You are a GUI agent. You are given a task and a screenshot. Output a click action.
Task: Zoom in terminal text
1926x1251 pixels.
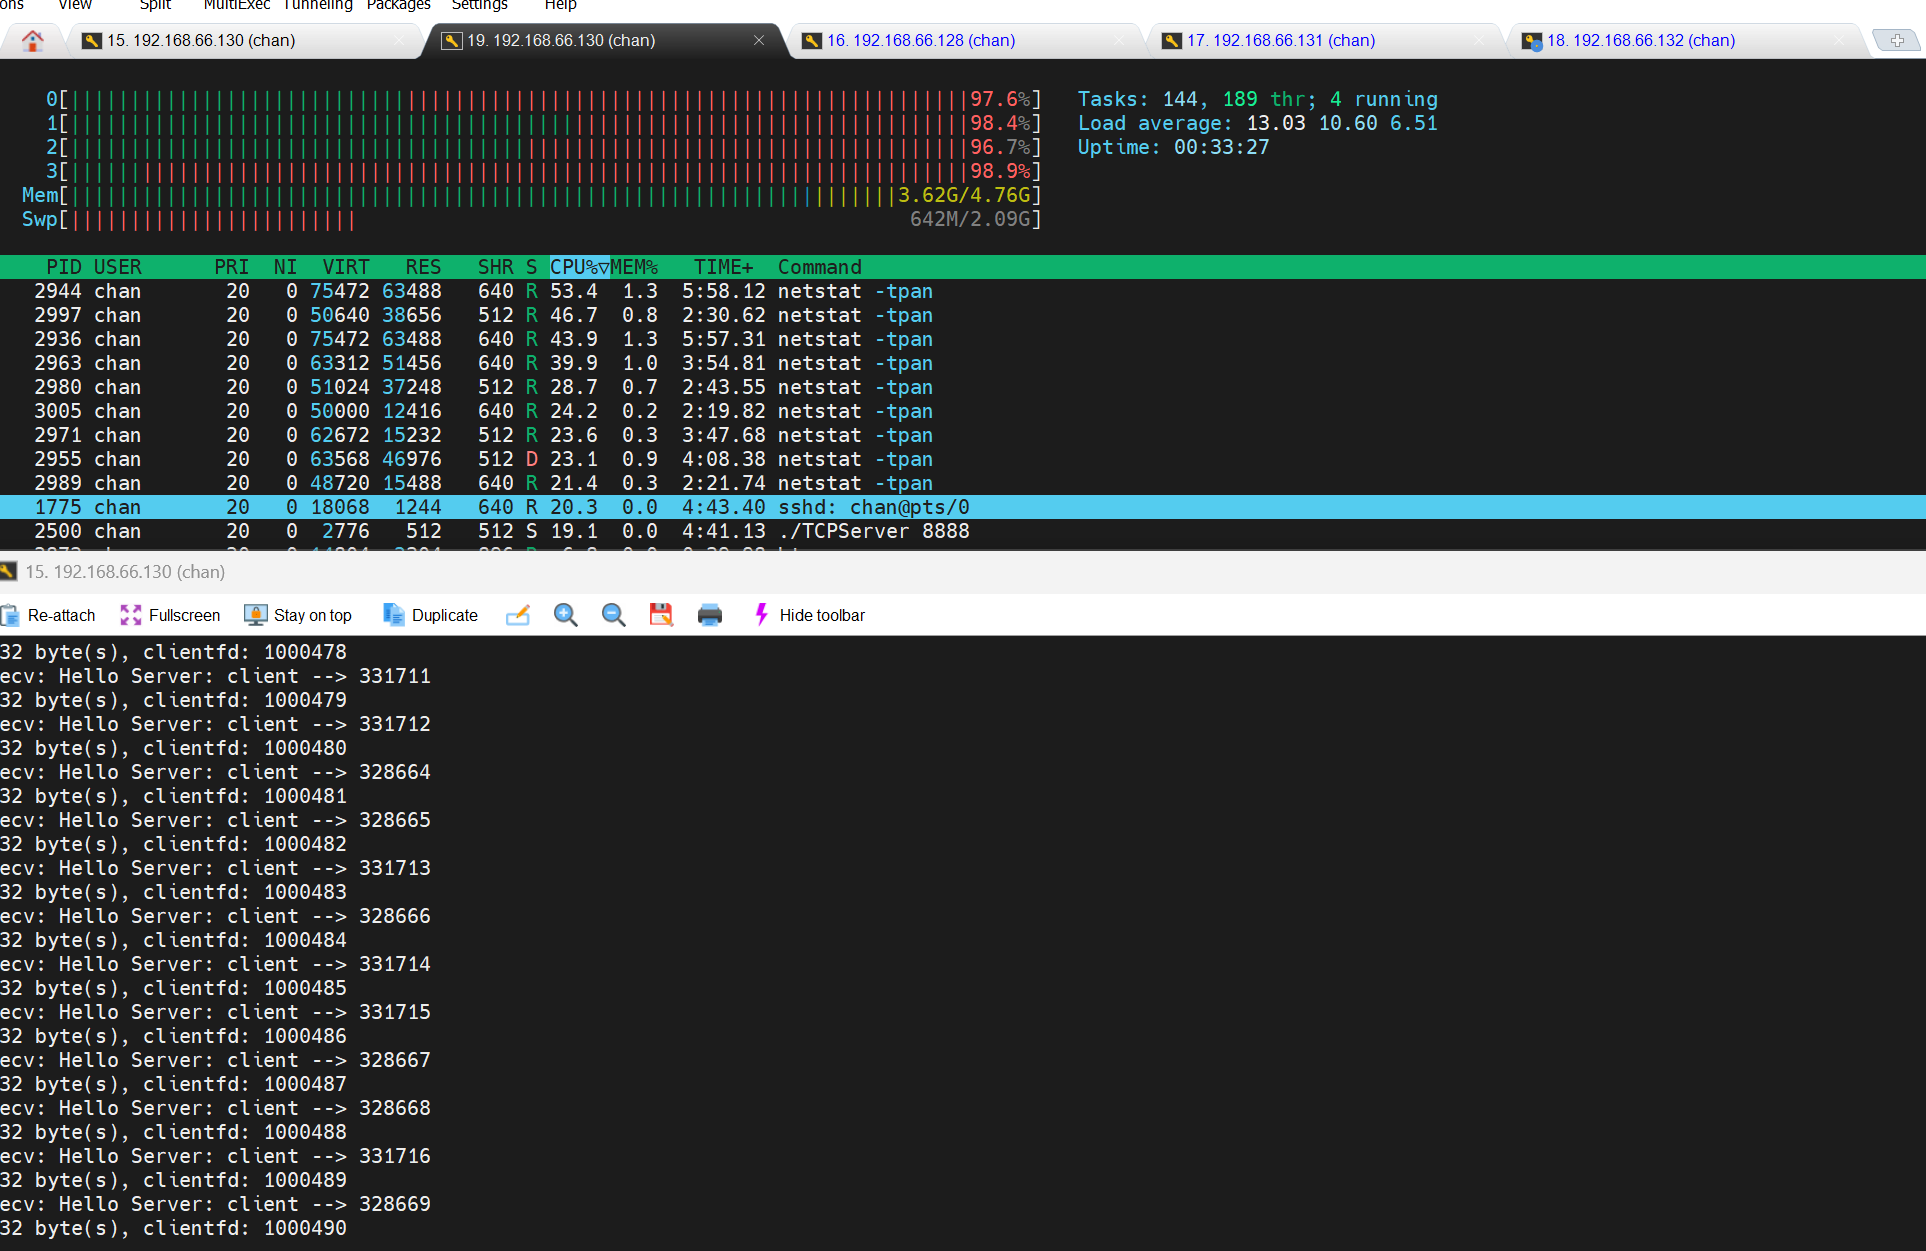566,615
